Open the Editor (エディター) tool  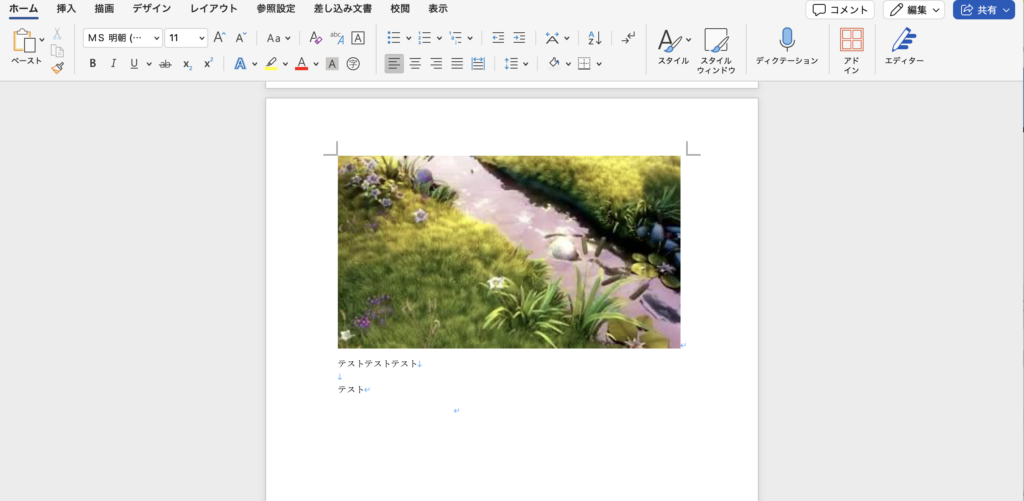pos(904,46)
